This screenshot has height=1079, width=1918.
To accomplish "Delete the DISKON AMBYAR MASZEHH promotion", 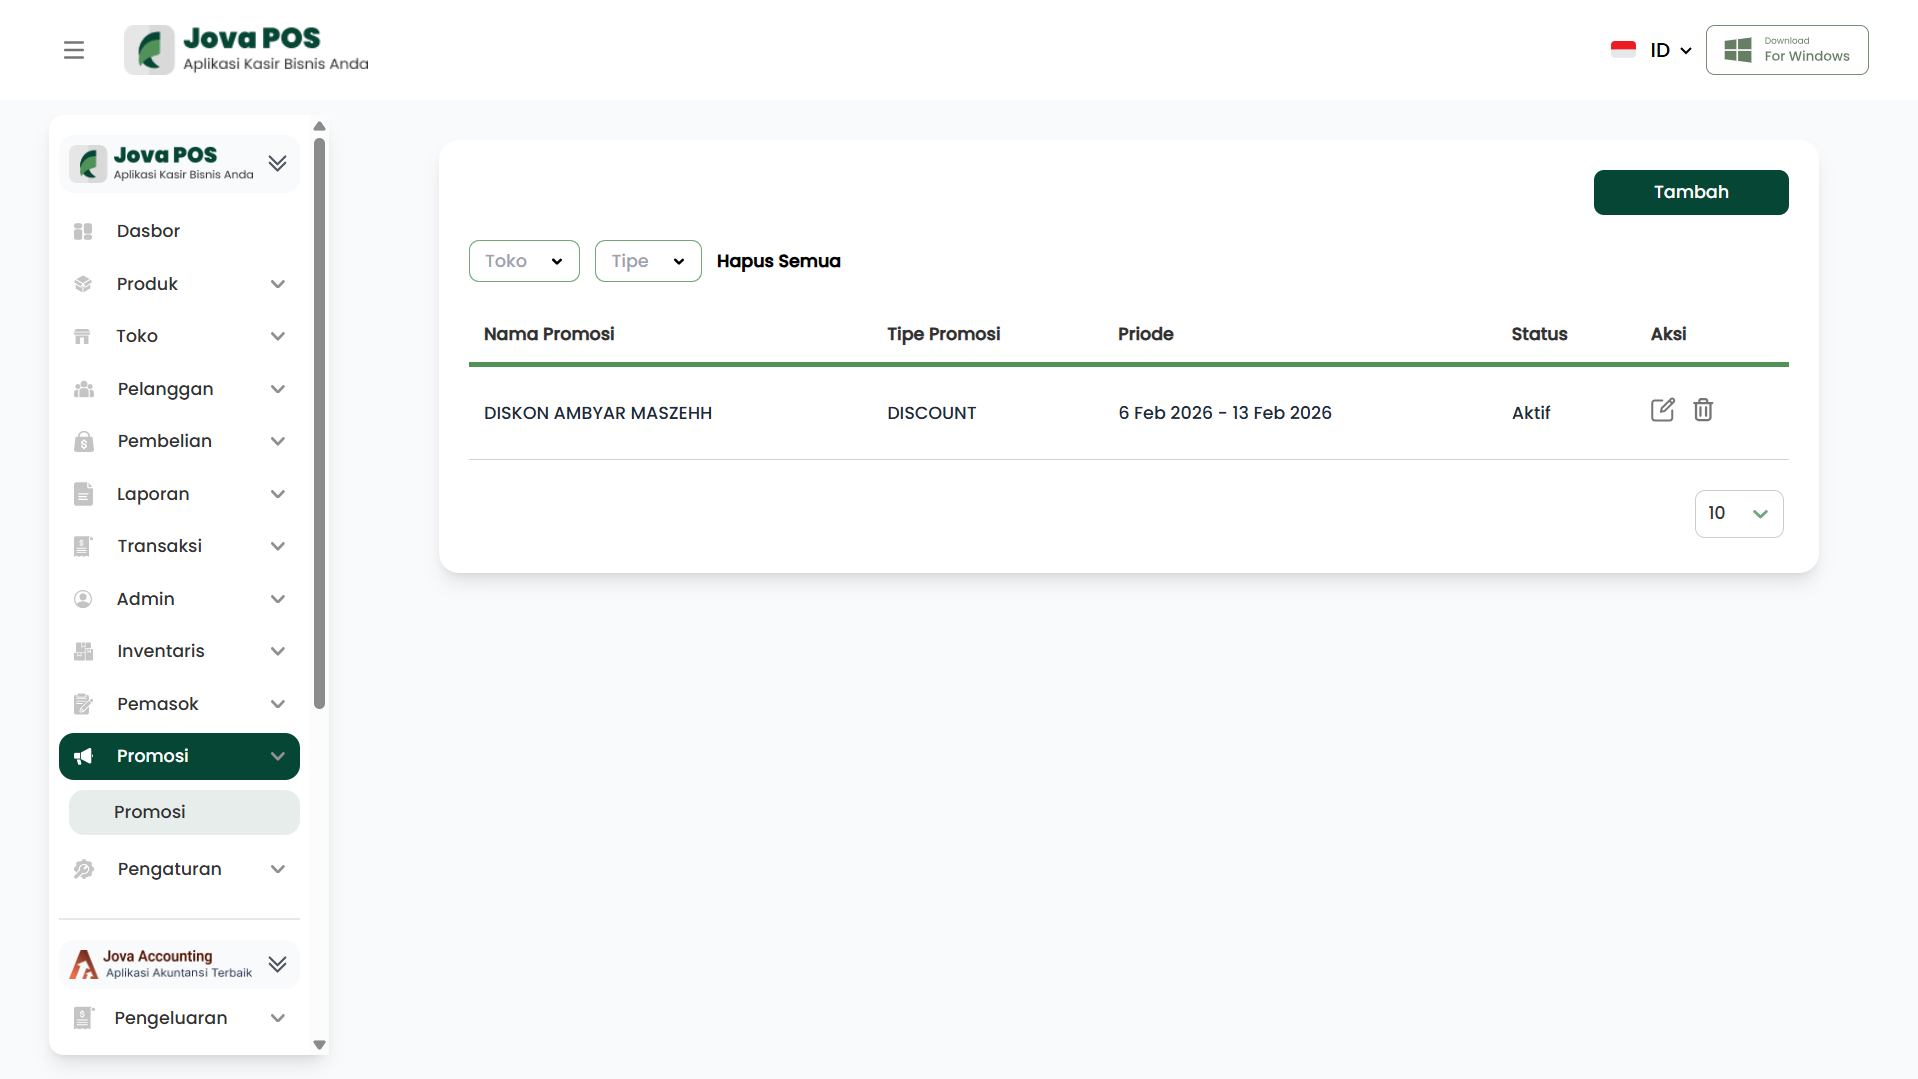I will [x=1703, y=410].
